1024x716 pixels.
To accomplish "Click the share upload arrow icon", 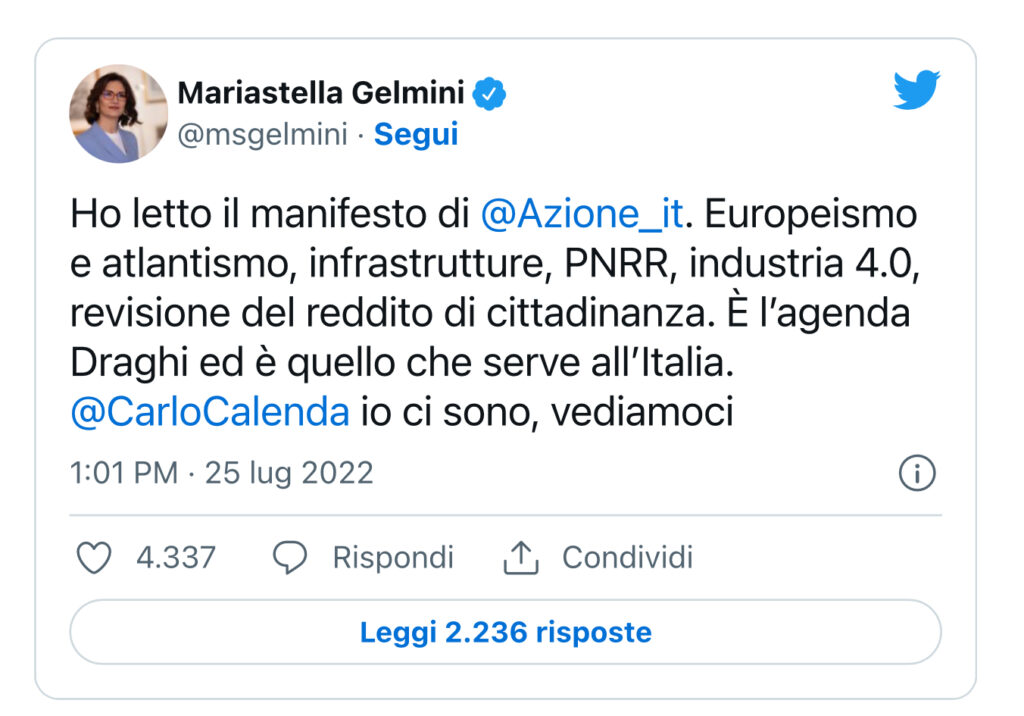I will (x=520, y=557).
